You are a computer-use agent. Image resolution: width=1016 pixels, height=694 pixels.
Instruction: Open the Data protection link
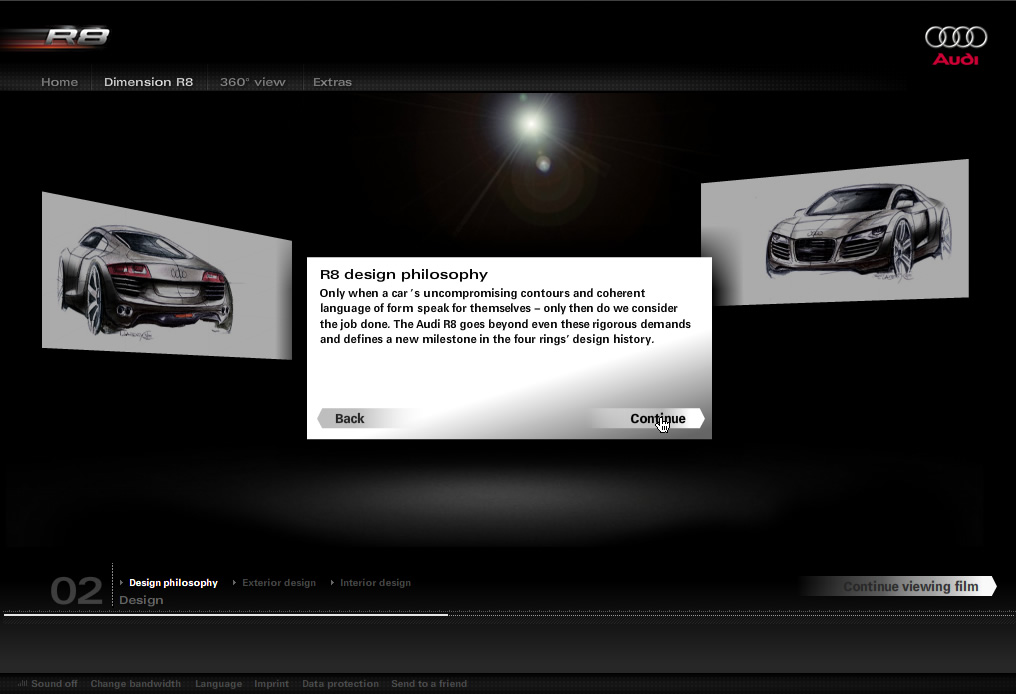[x=340, y=684]
